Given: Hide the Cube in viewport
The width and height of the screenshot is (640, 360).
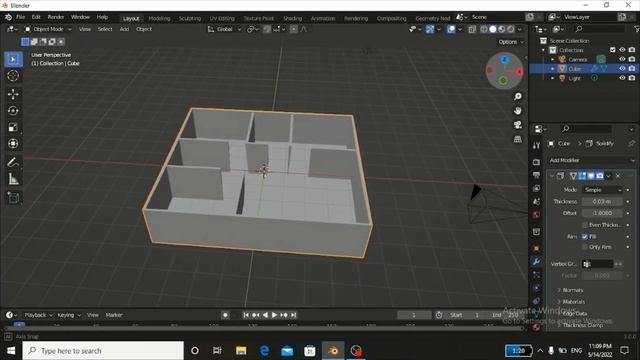Looking at the screenshot, I should pos(622,69).
